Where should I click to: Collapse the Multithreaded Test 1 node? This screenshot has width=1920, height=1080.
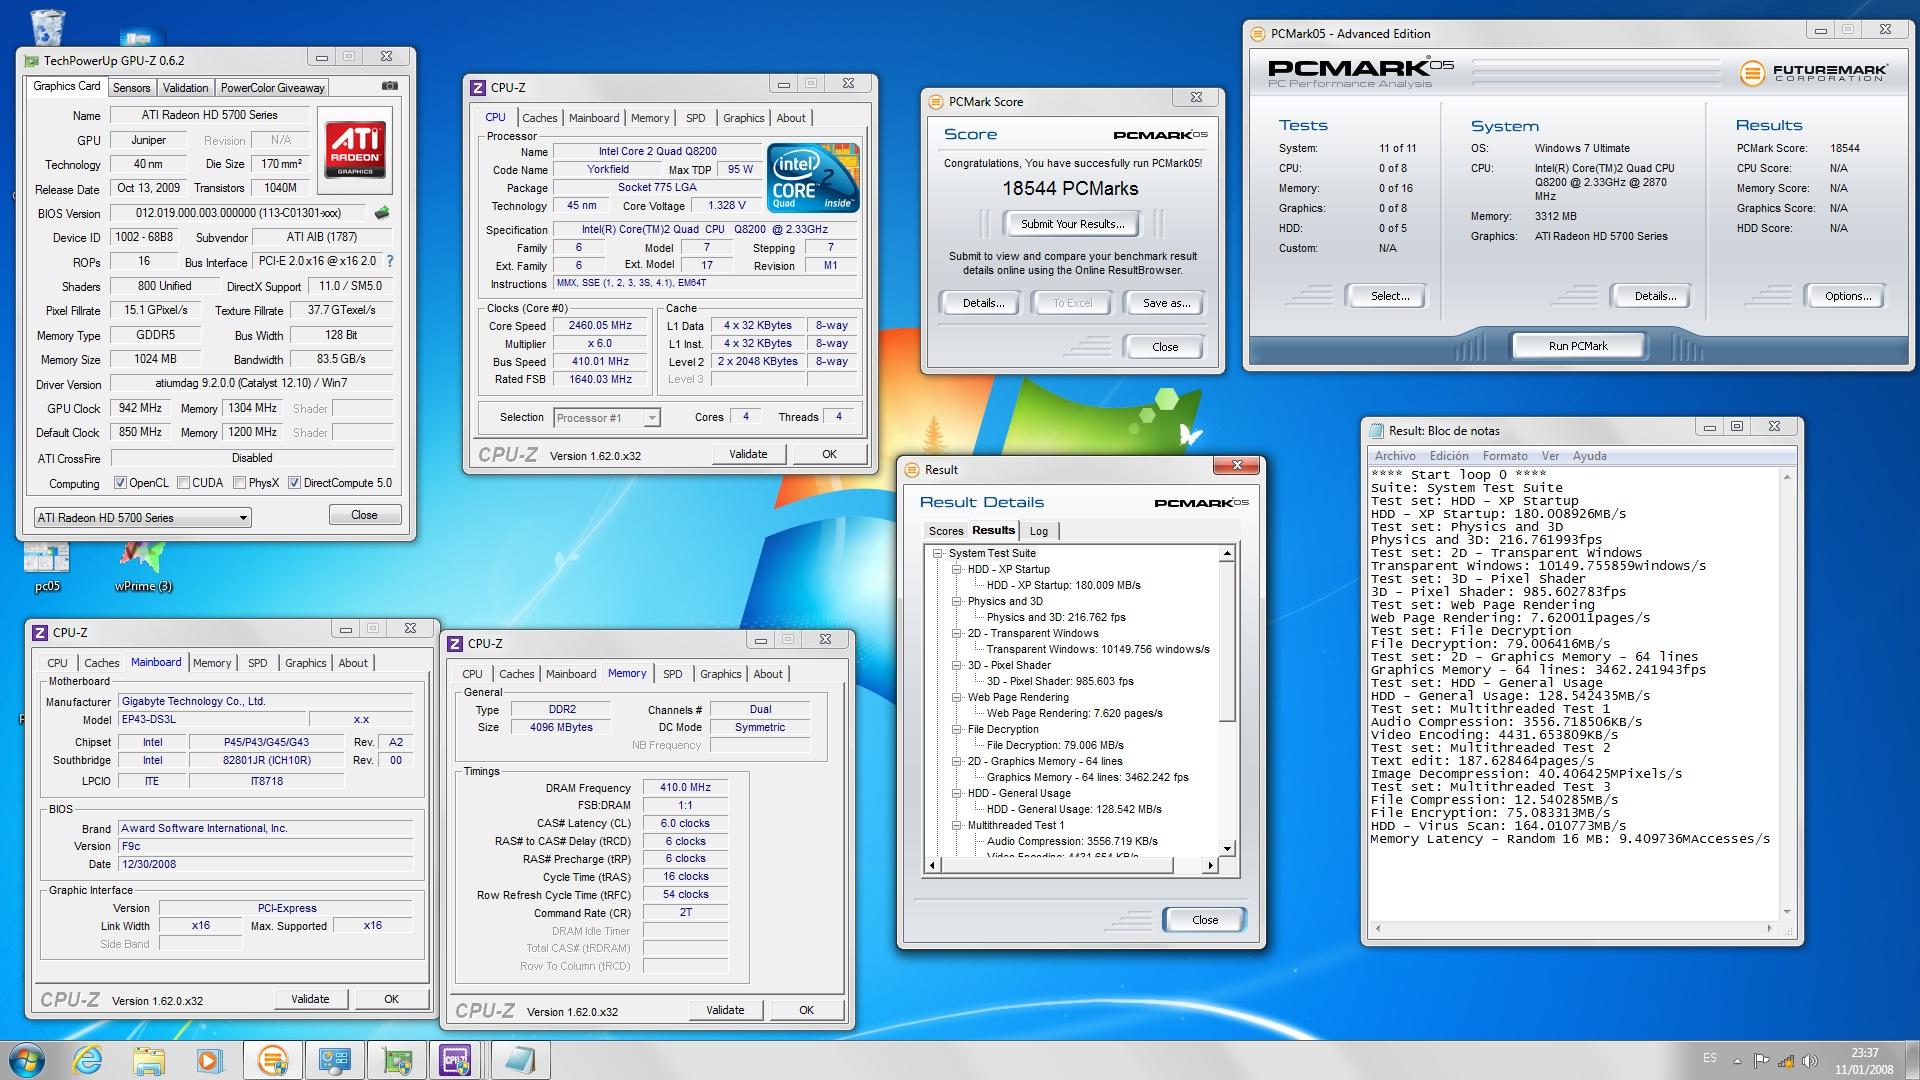click(x=957, y=825)
